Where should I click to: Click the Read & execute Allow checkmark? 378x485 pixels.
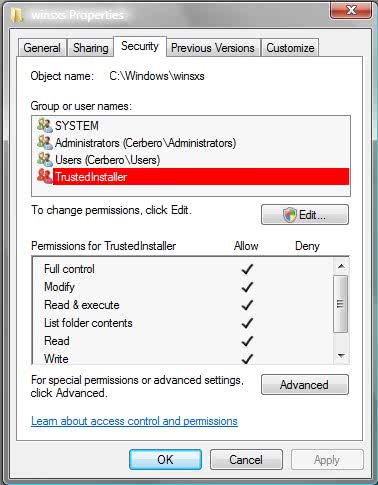[x=247, y=305]
